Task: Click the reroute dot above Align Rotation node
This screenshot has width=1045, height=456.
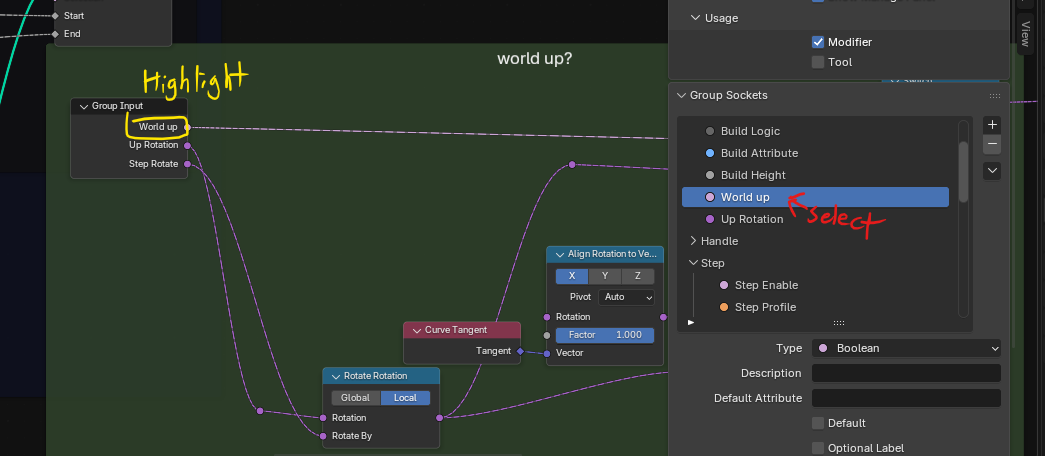Action: pyautogui.click(x=572, y=165)
